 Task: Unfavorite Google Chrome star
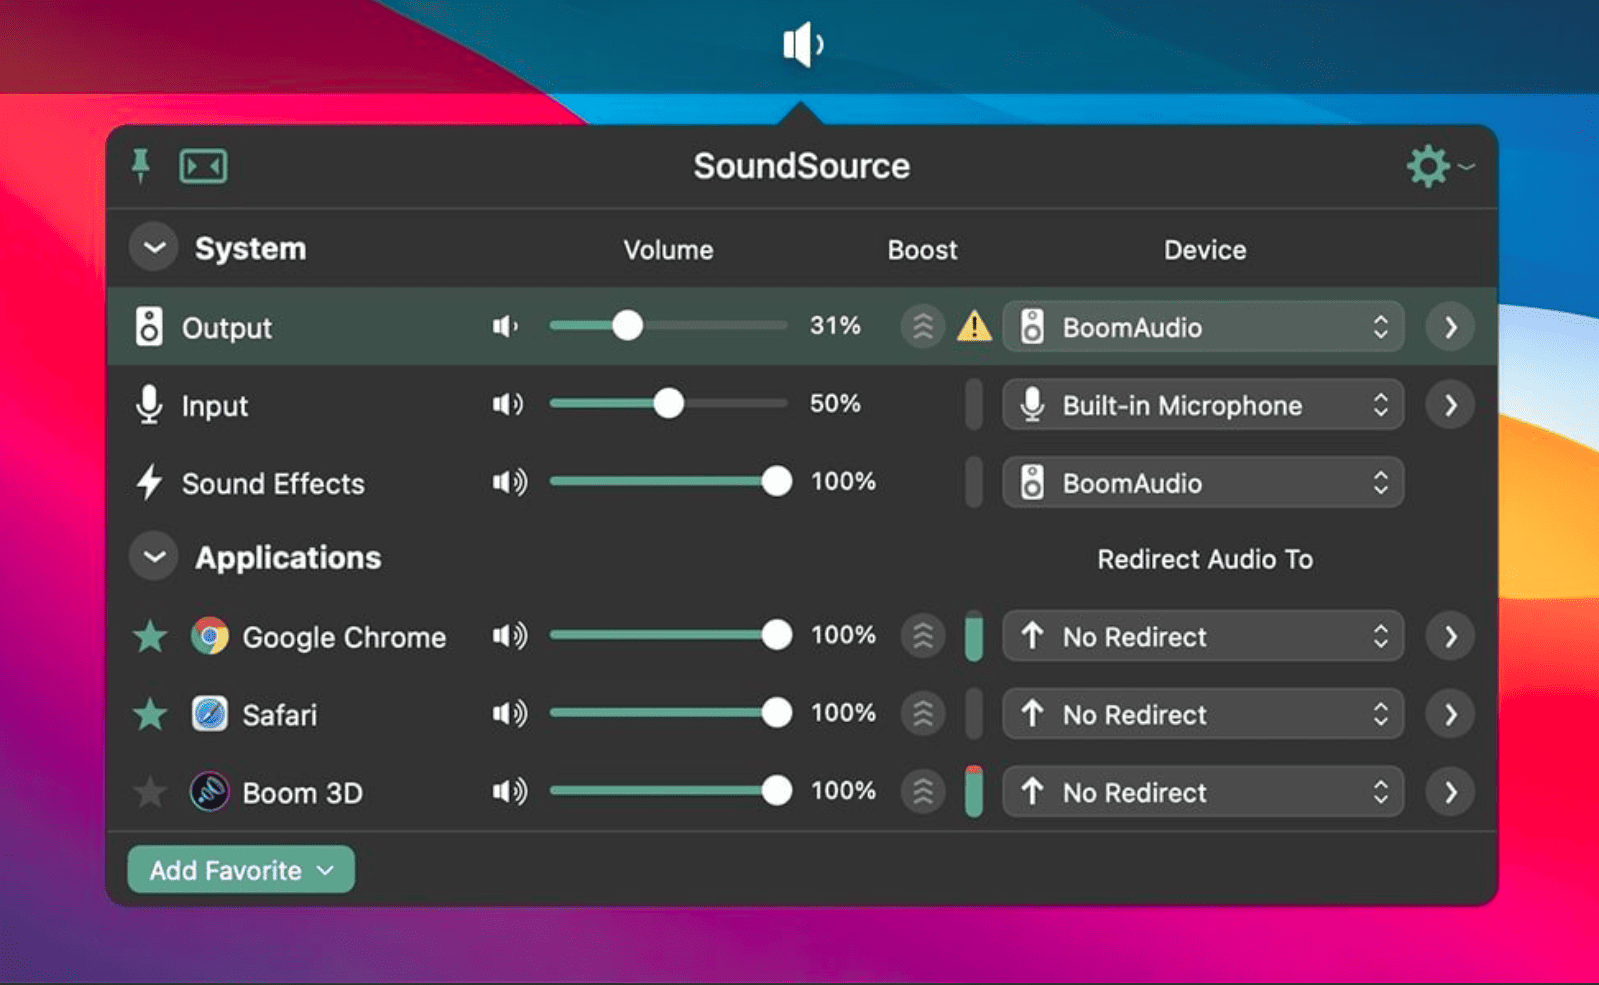150,636
